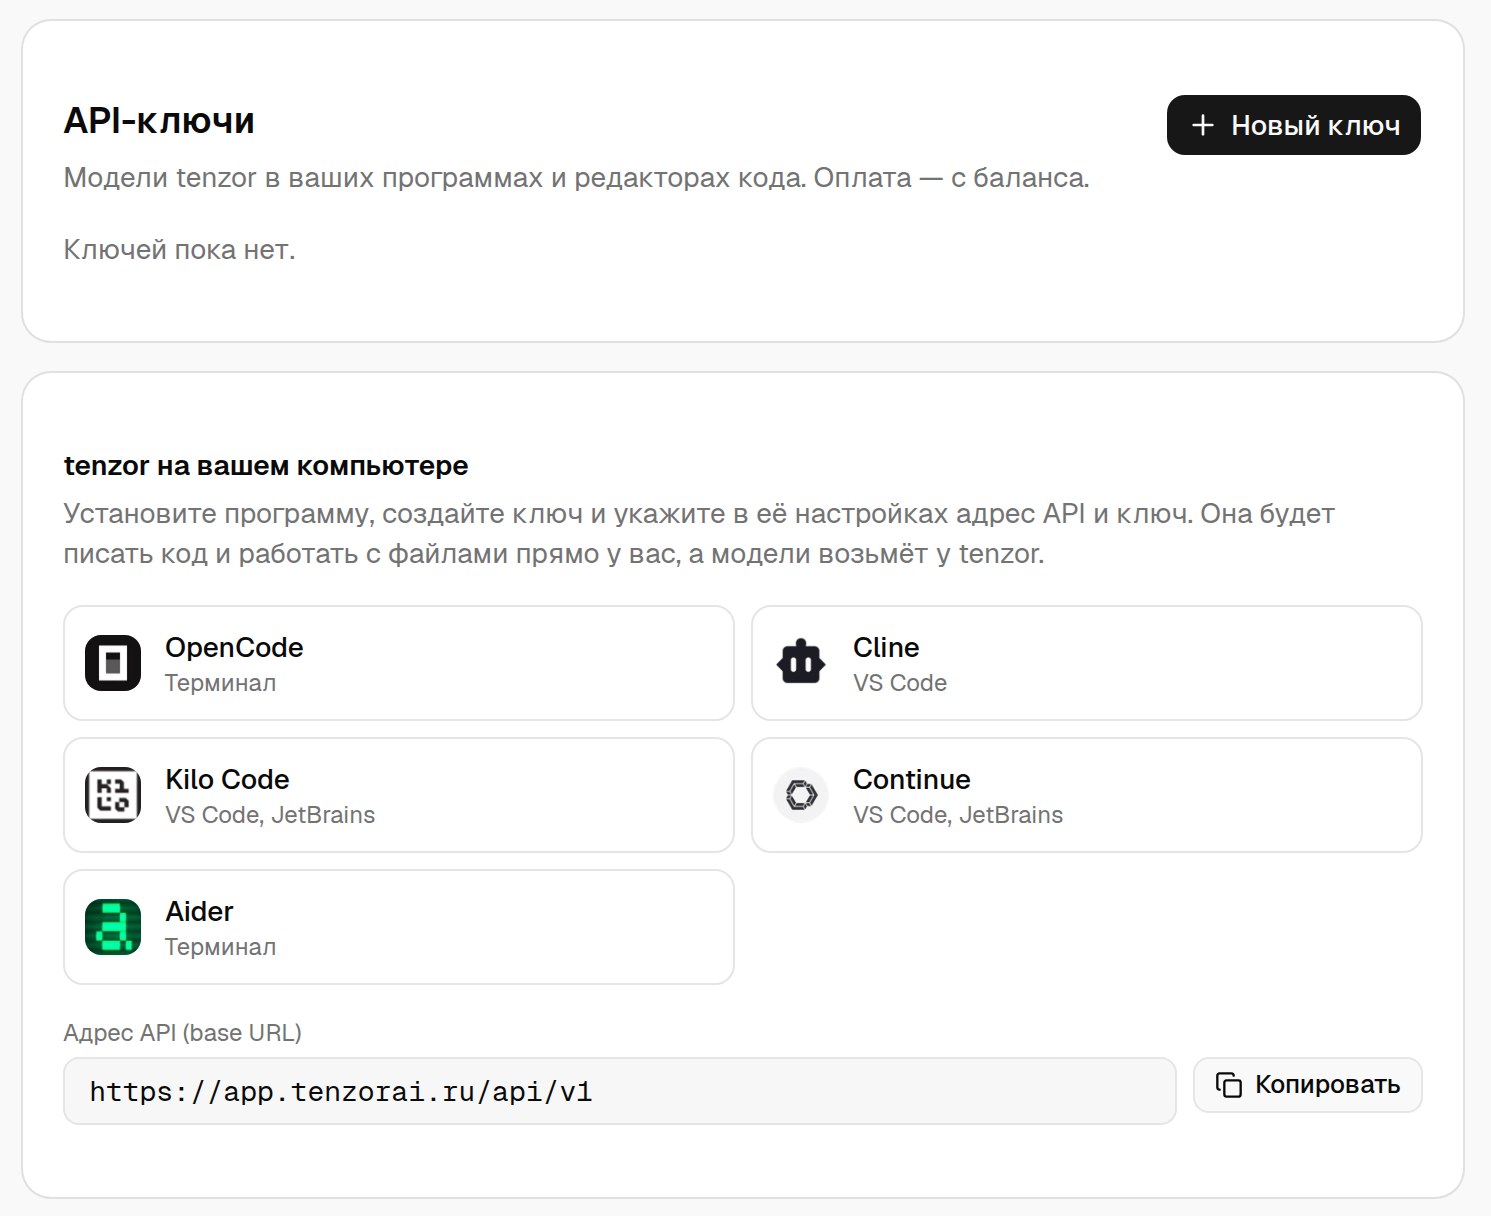The height and width of the screenshot is (1216, 1491).
Task: Click the VS Code subtitle under Cline
Action: pyautogui.click(x=900, y=683)
